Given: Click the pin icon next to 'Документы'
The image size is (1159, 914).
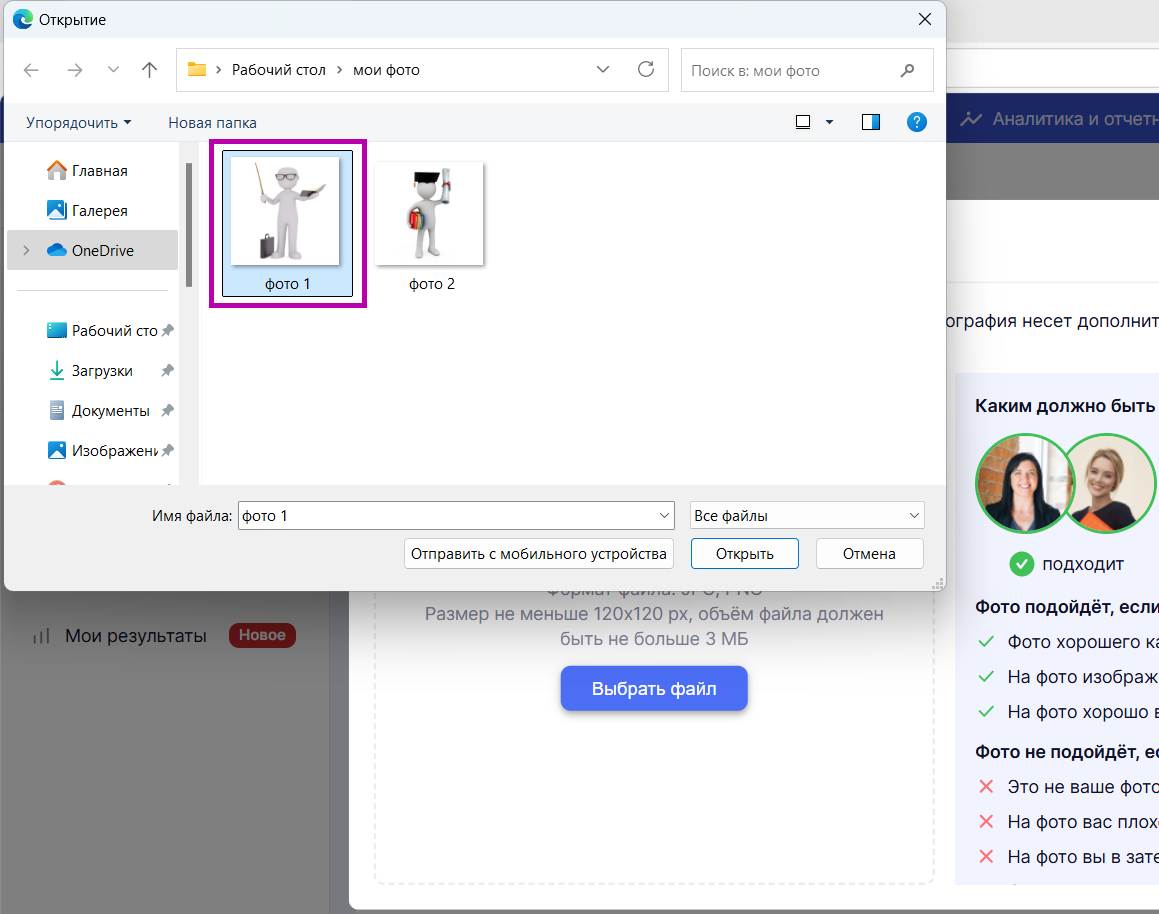Looking at the screenshot, I should point(168,409).
